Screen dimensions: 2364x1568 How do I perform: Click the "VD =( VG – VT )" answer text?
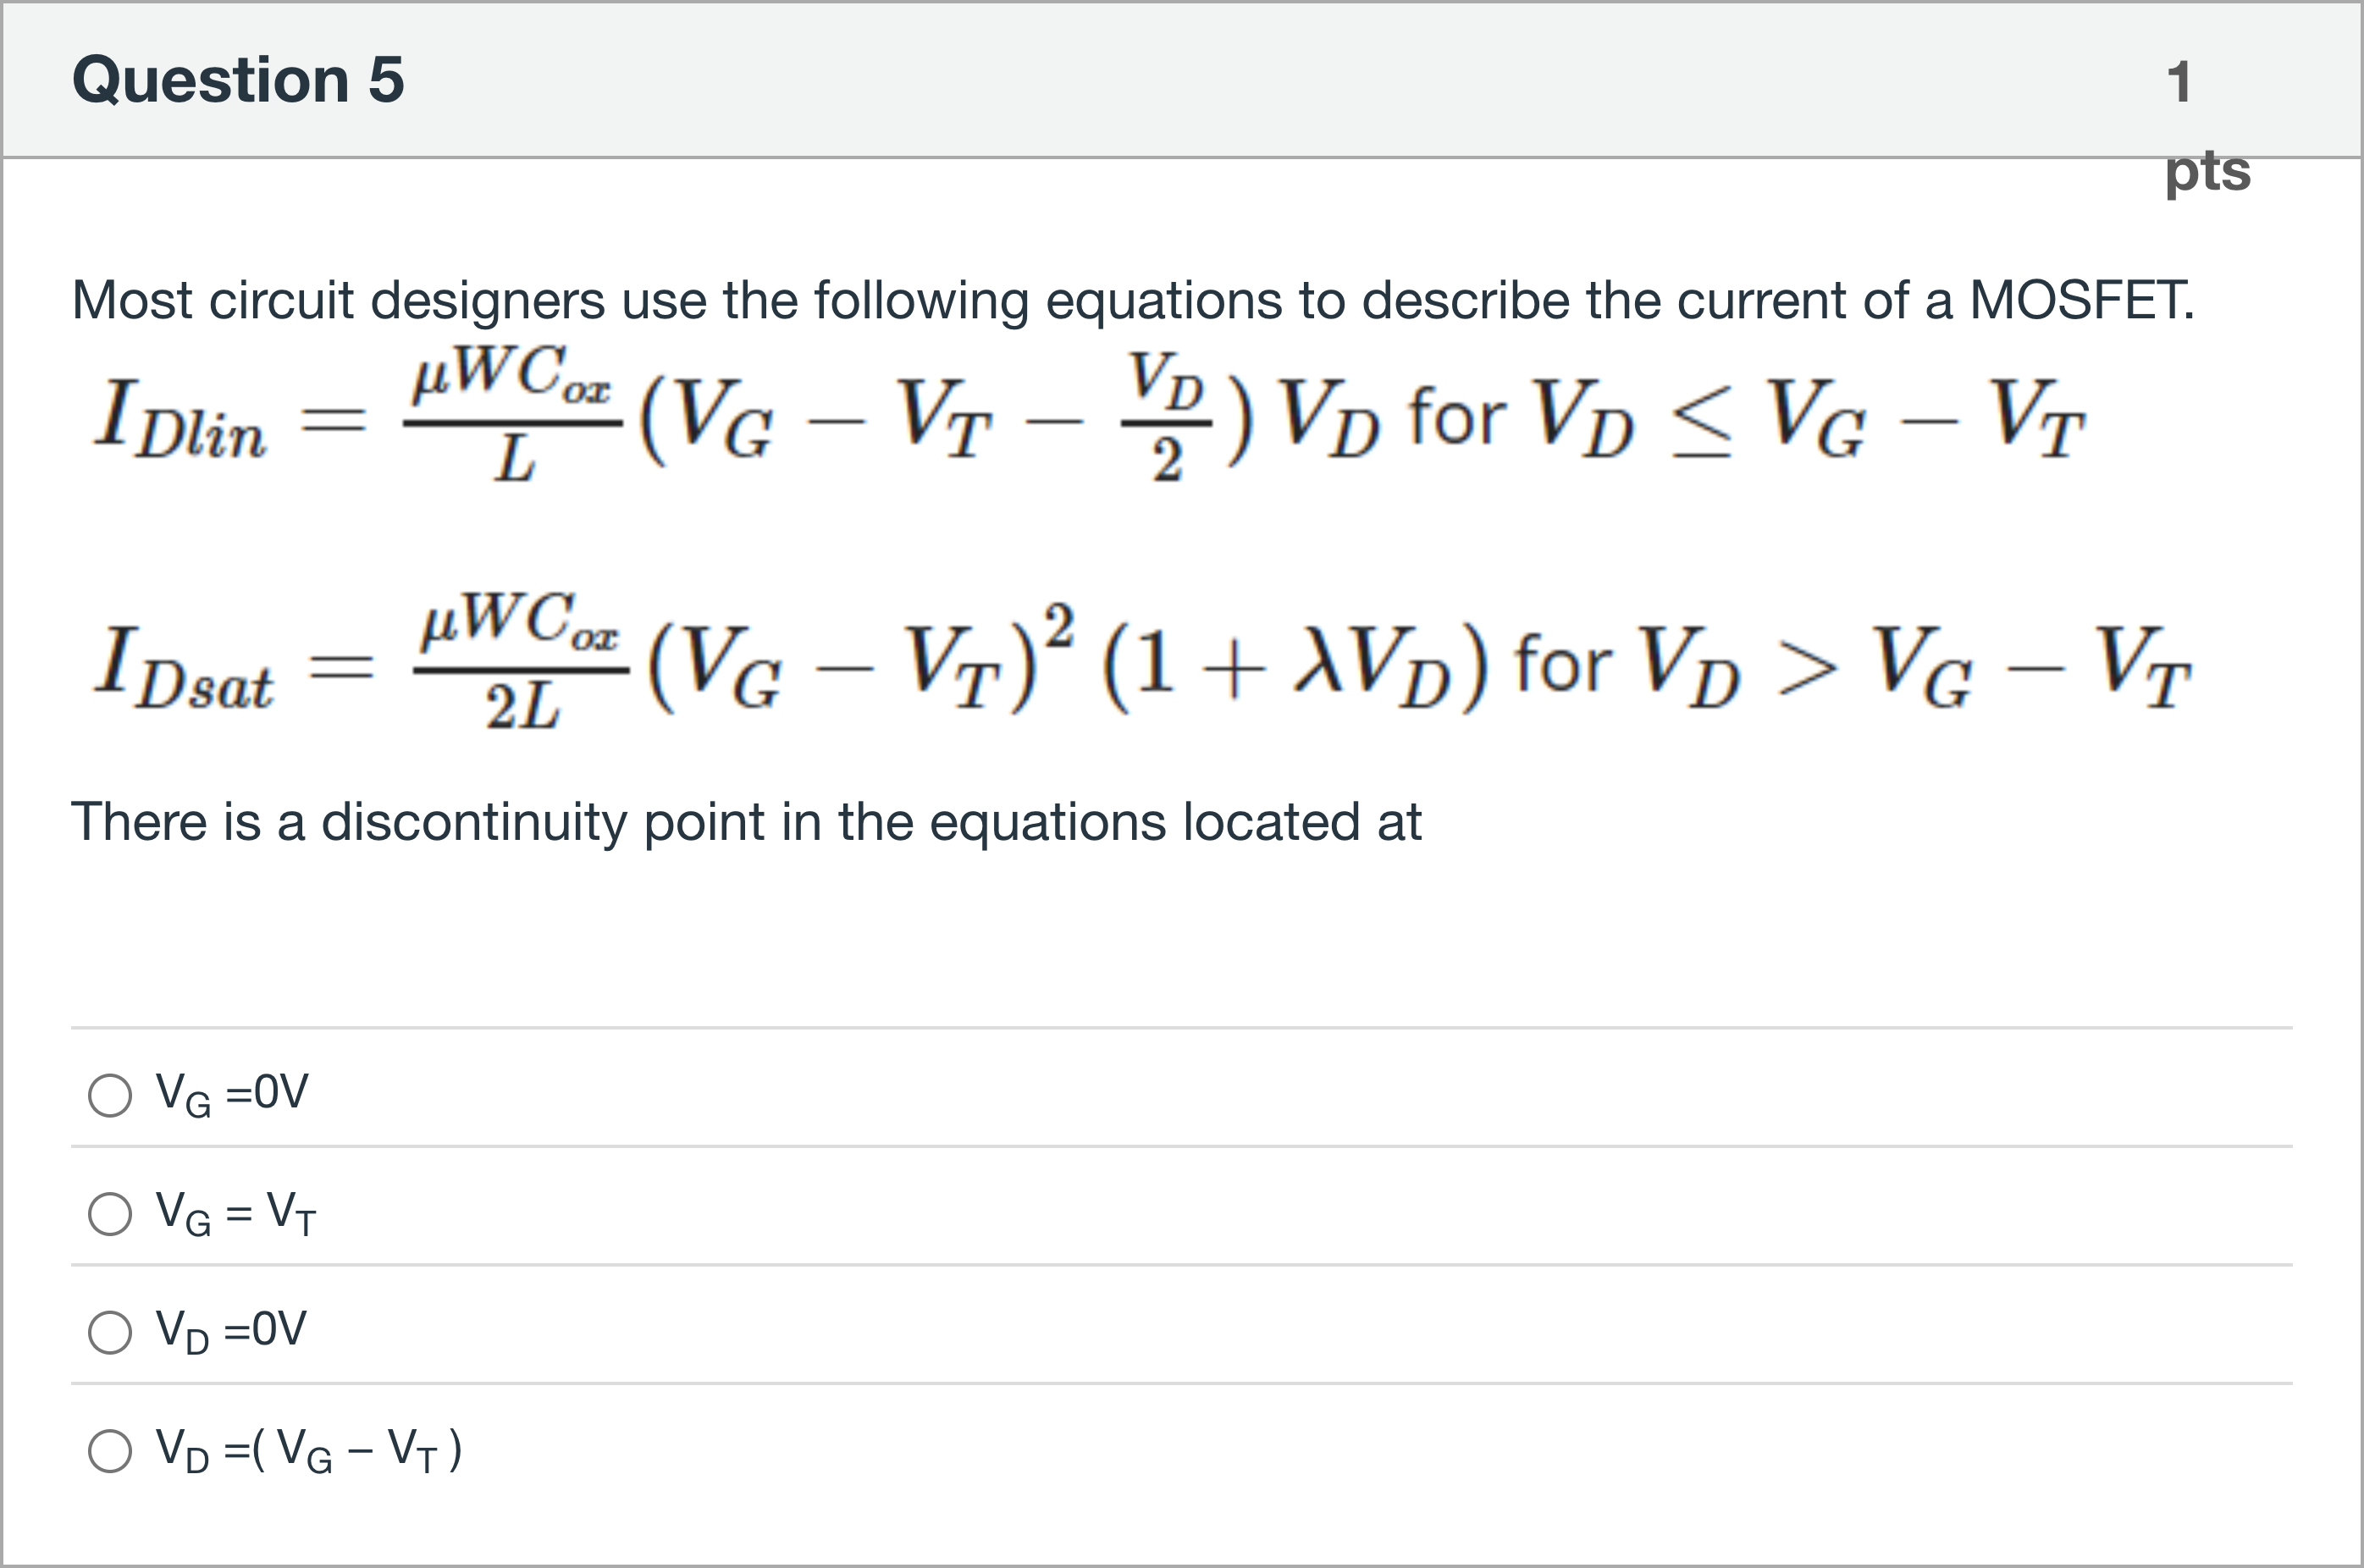click(x=308, y=1451)
